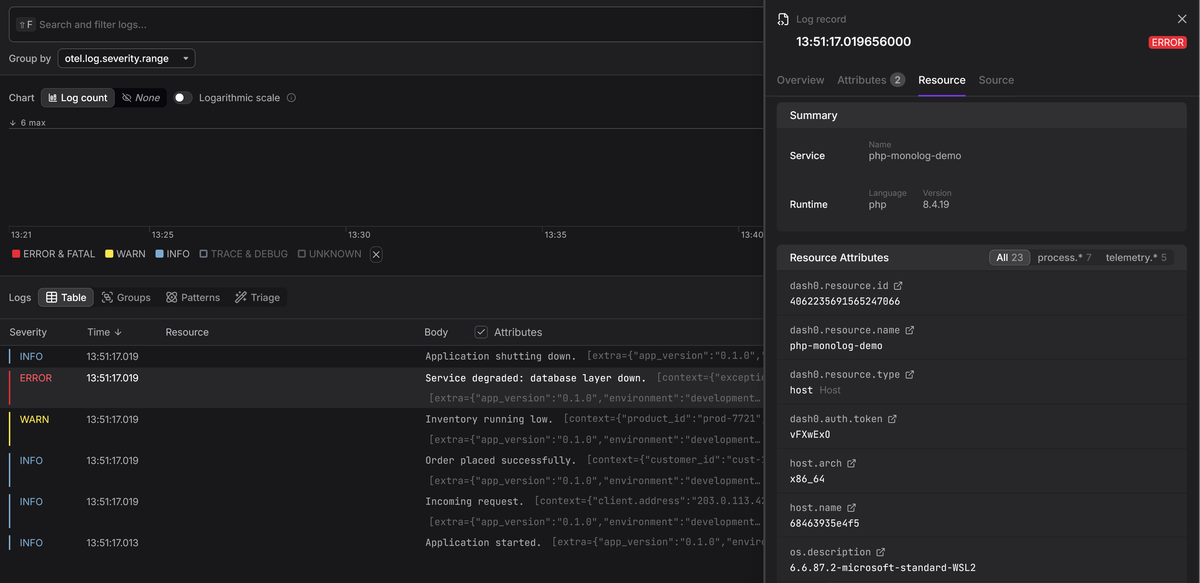This screenshot has height=583, width=1200.
Task: Open the Overview tab
Action: [x=800, y=80]
